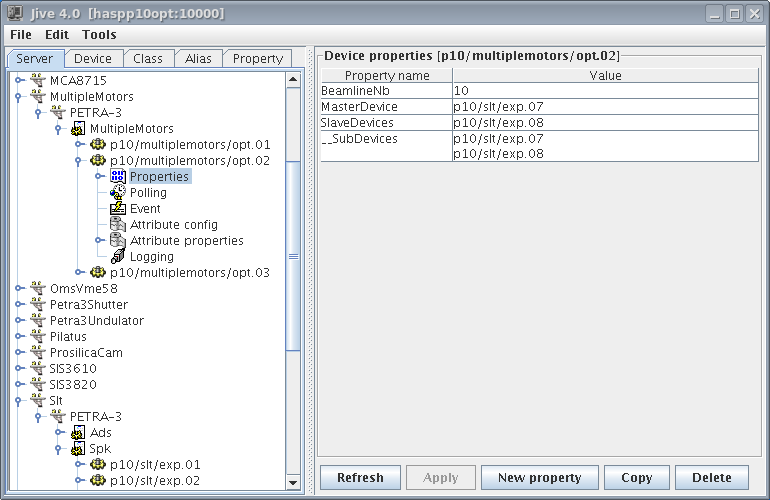The width and height of the screenshot is (770, 500).
Task: Open the Edit menu
Action: 56,34
